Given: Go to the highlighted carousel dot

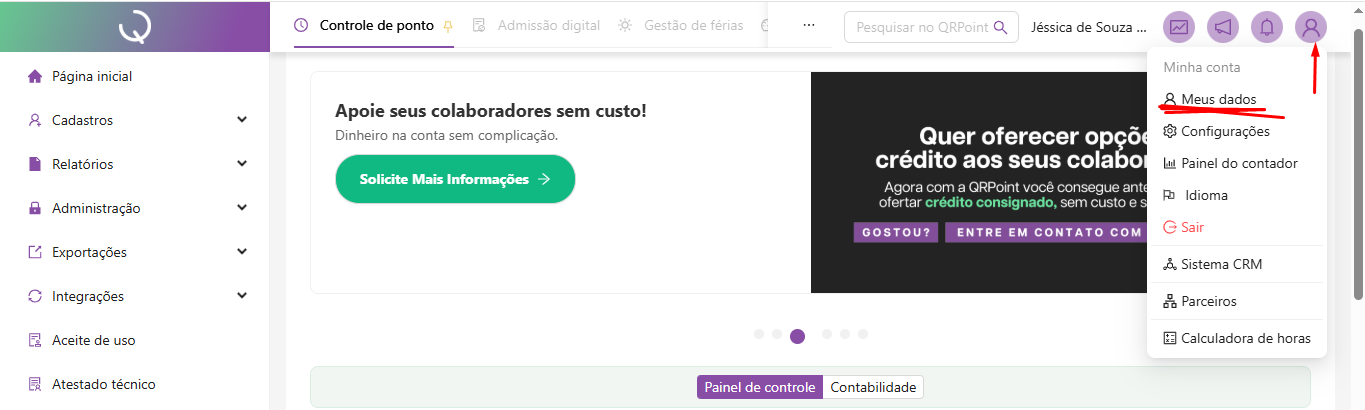Looking at the screenshot, I should click(797, 336).
